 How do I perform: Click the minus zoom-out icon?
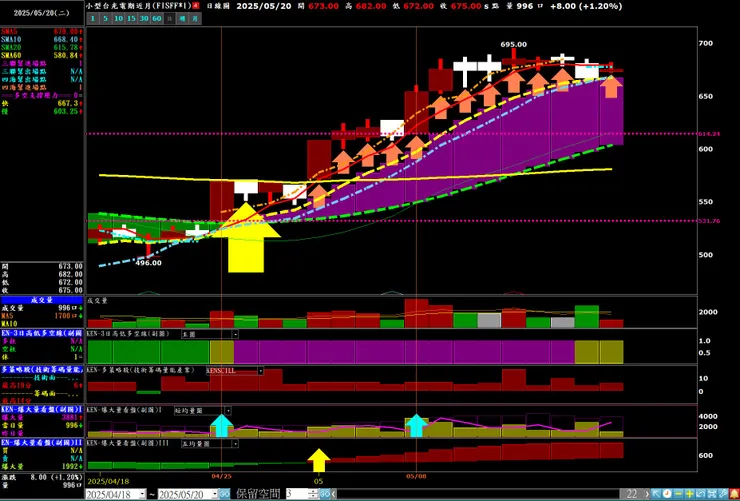(x=678, y=494)
